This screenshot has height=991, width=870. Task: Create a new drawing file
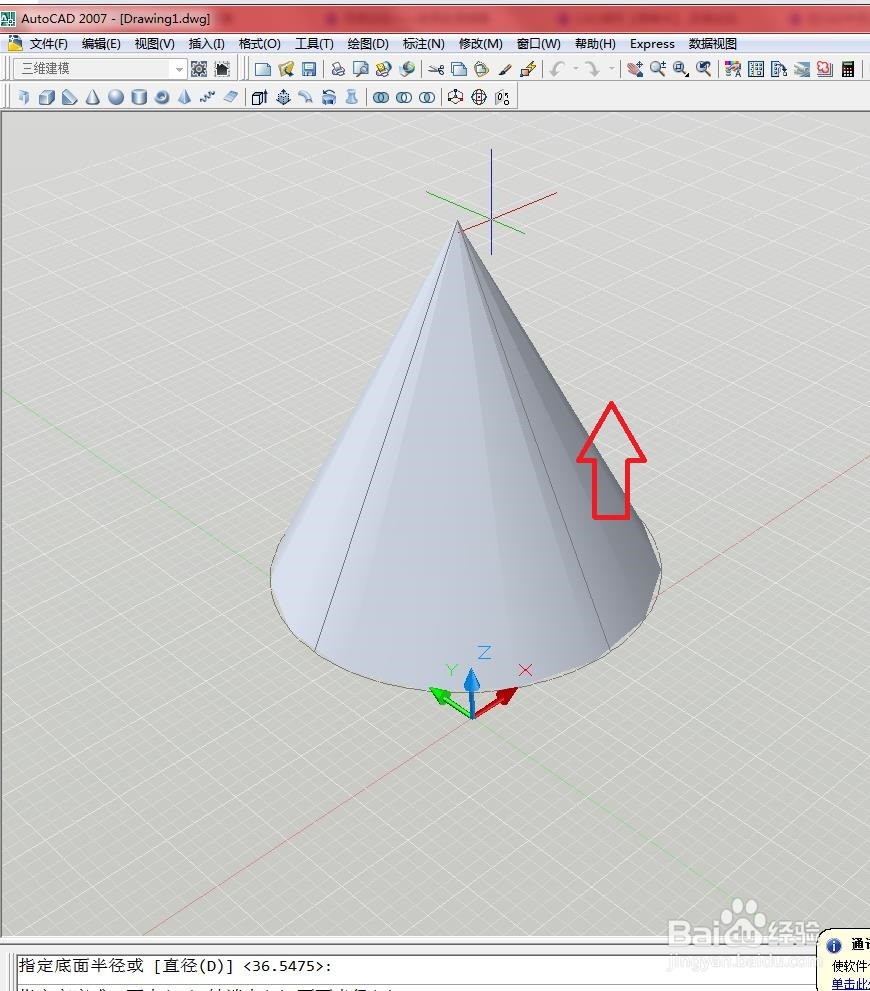pyautogui.click(x=263, y=69)
